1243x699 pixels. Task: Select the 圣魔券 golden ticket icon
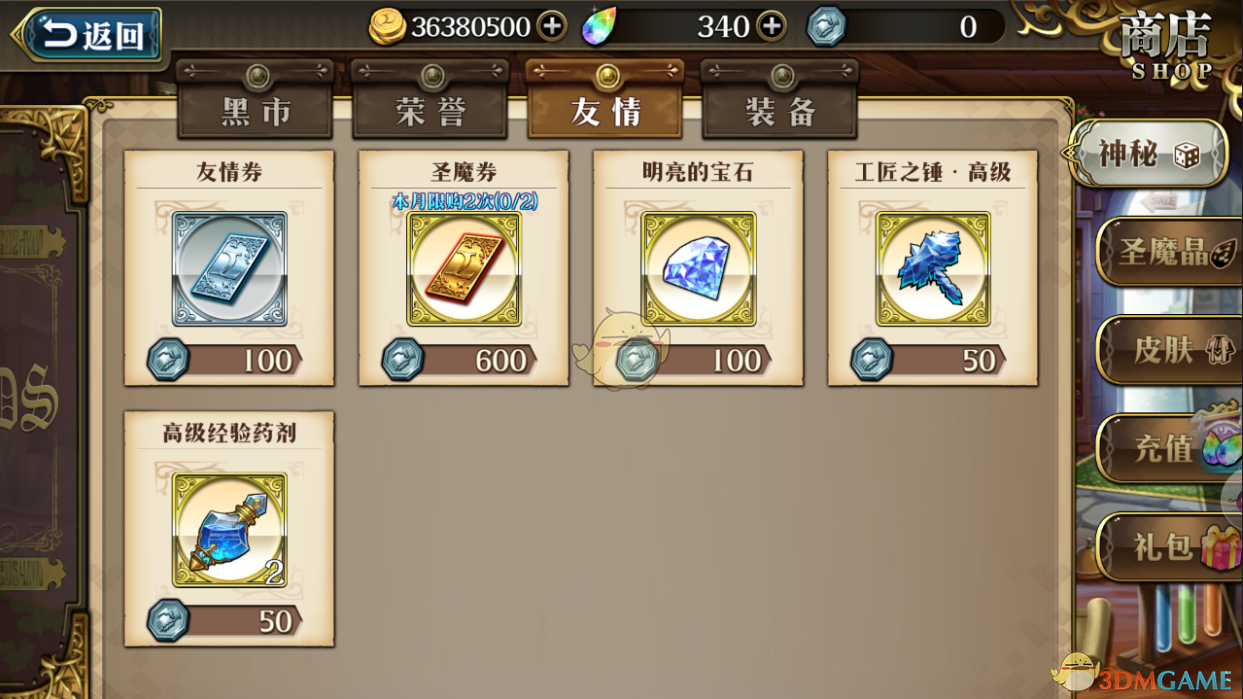point(464,269)
